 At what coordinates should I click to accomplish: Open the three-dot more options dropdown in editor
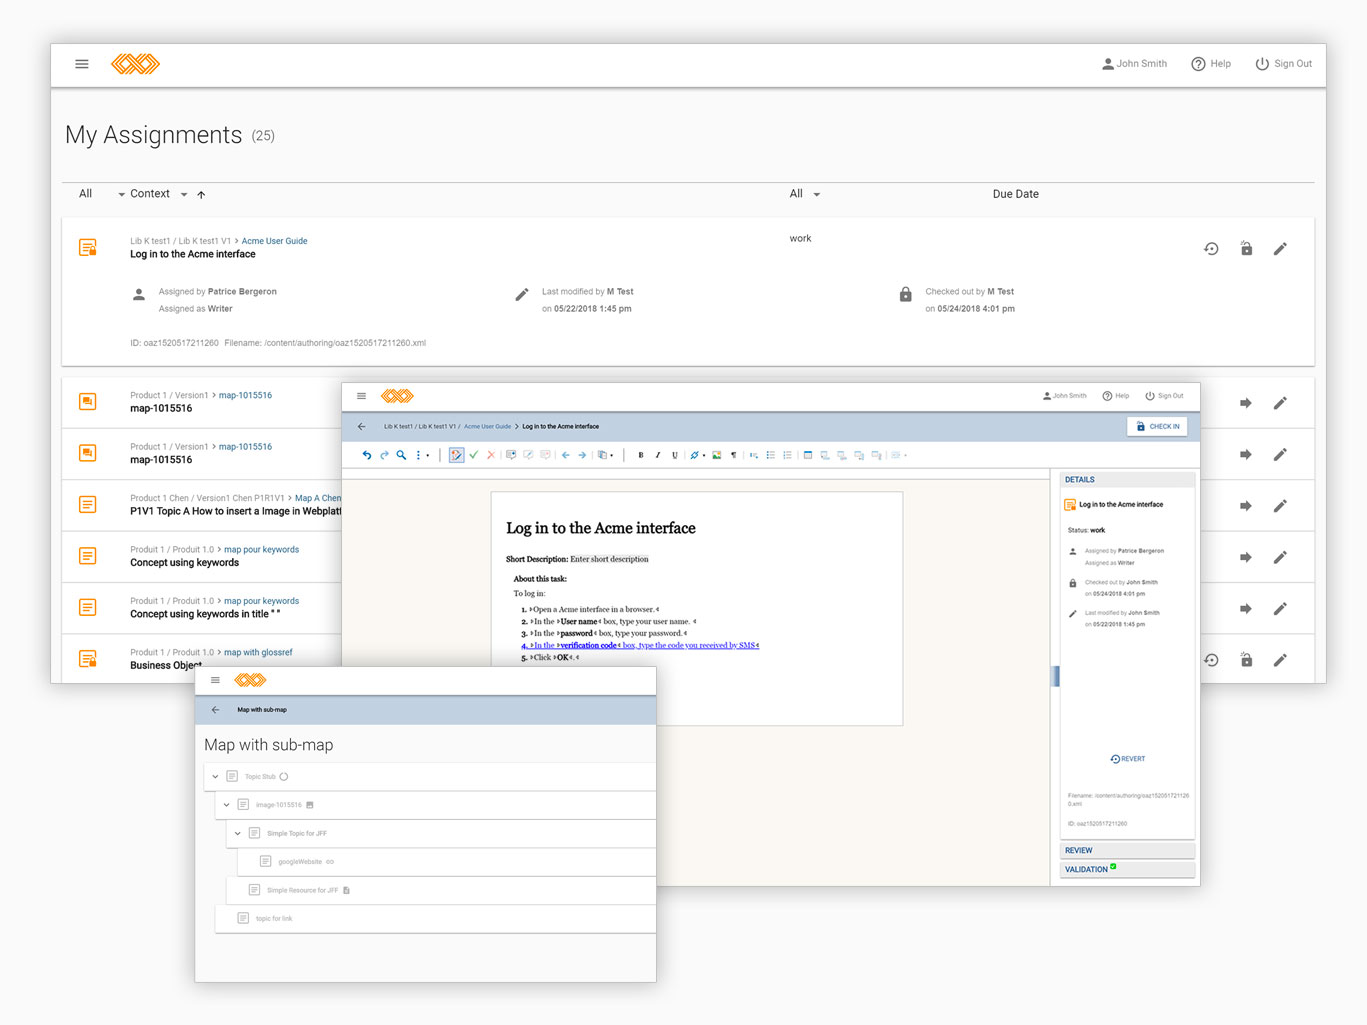click(422, 455)
